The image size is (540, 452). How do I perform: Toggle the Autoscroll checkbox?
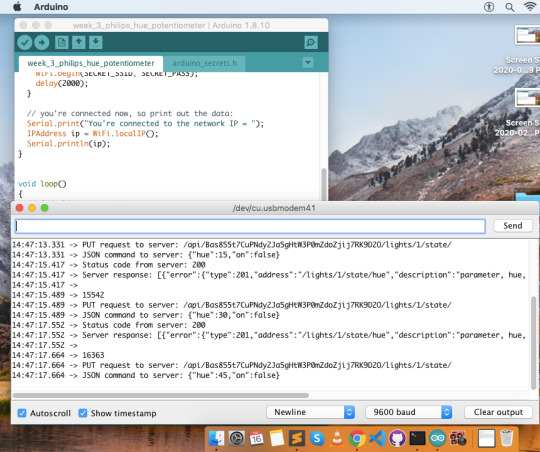coord(22,413)
